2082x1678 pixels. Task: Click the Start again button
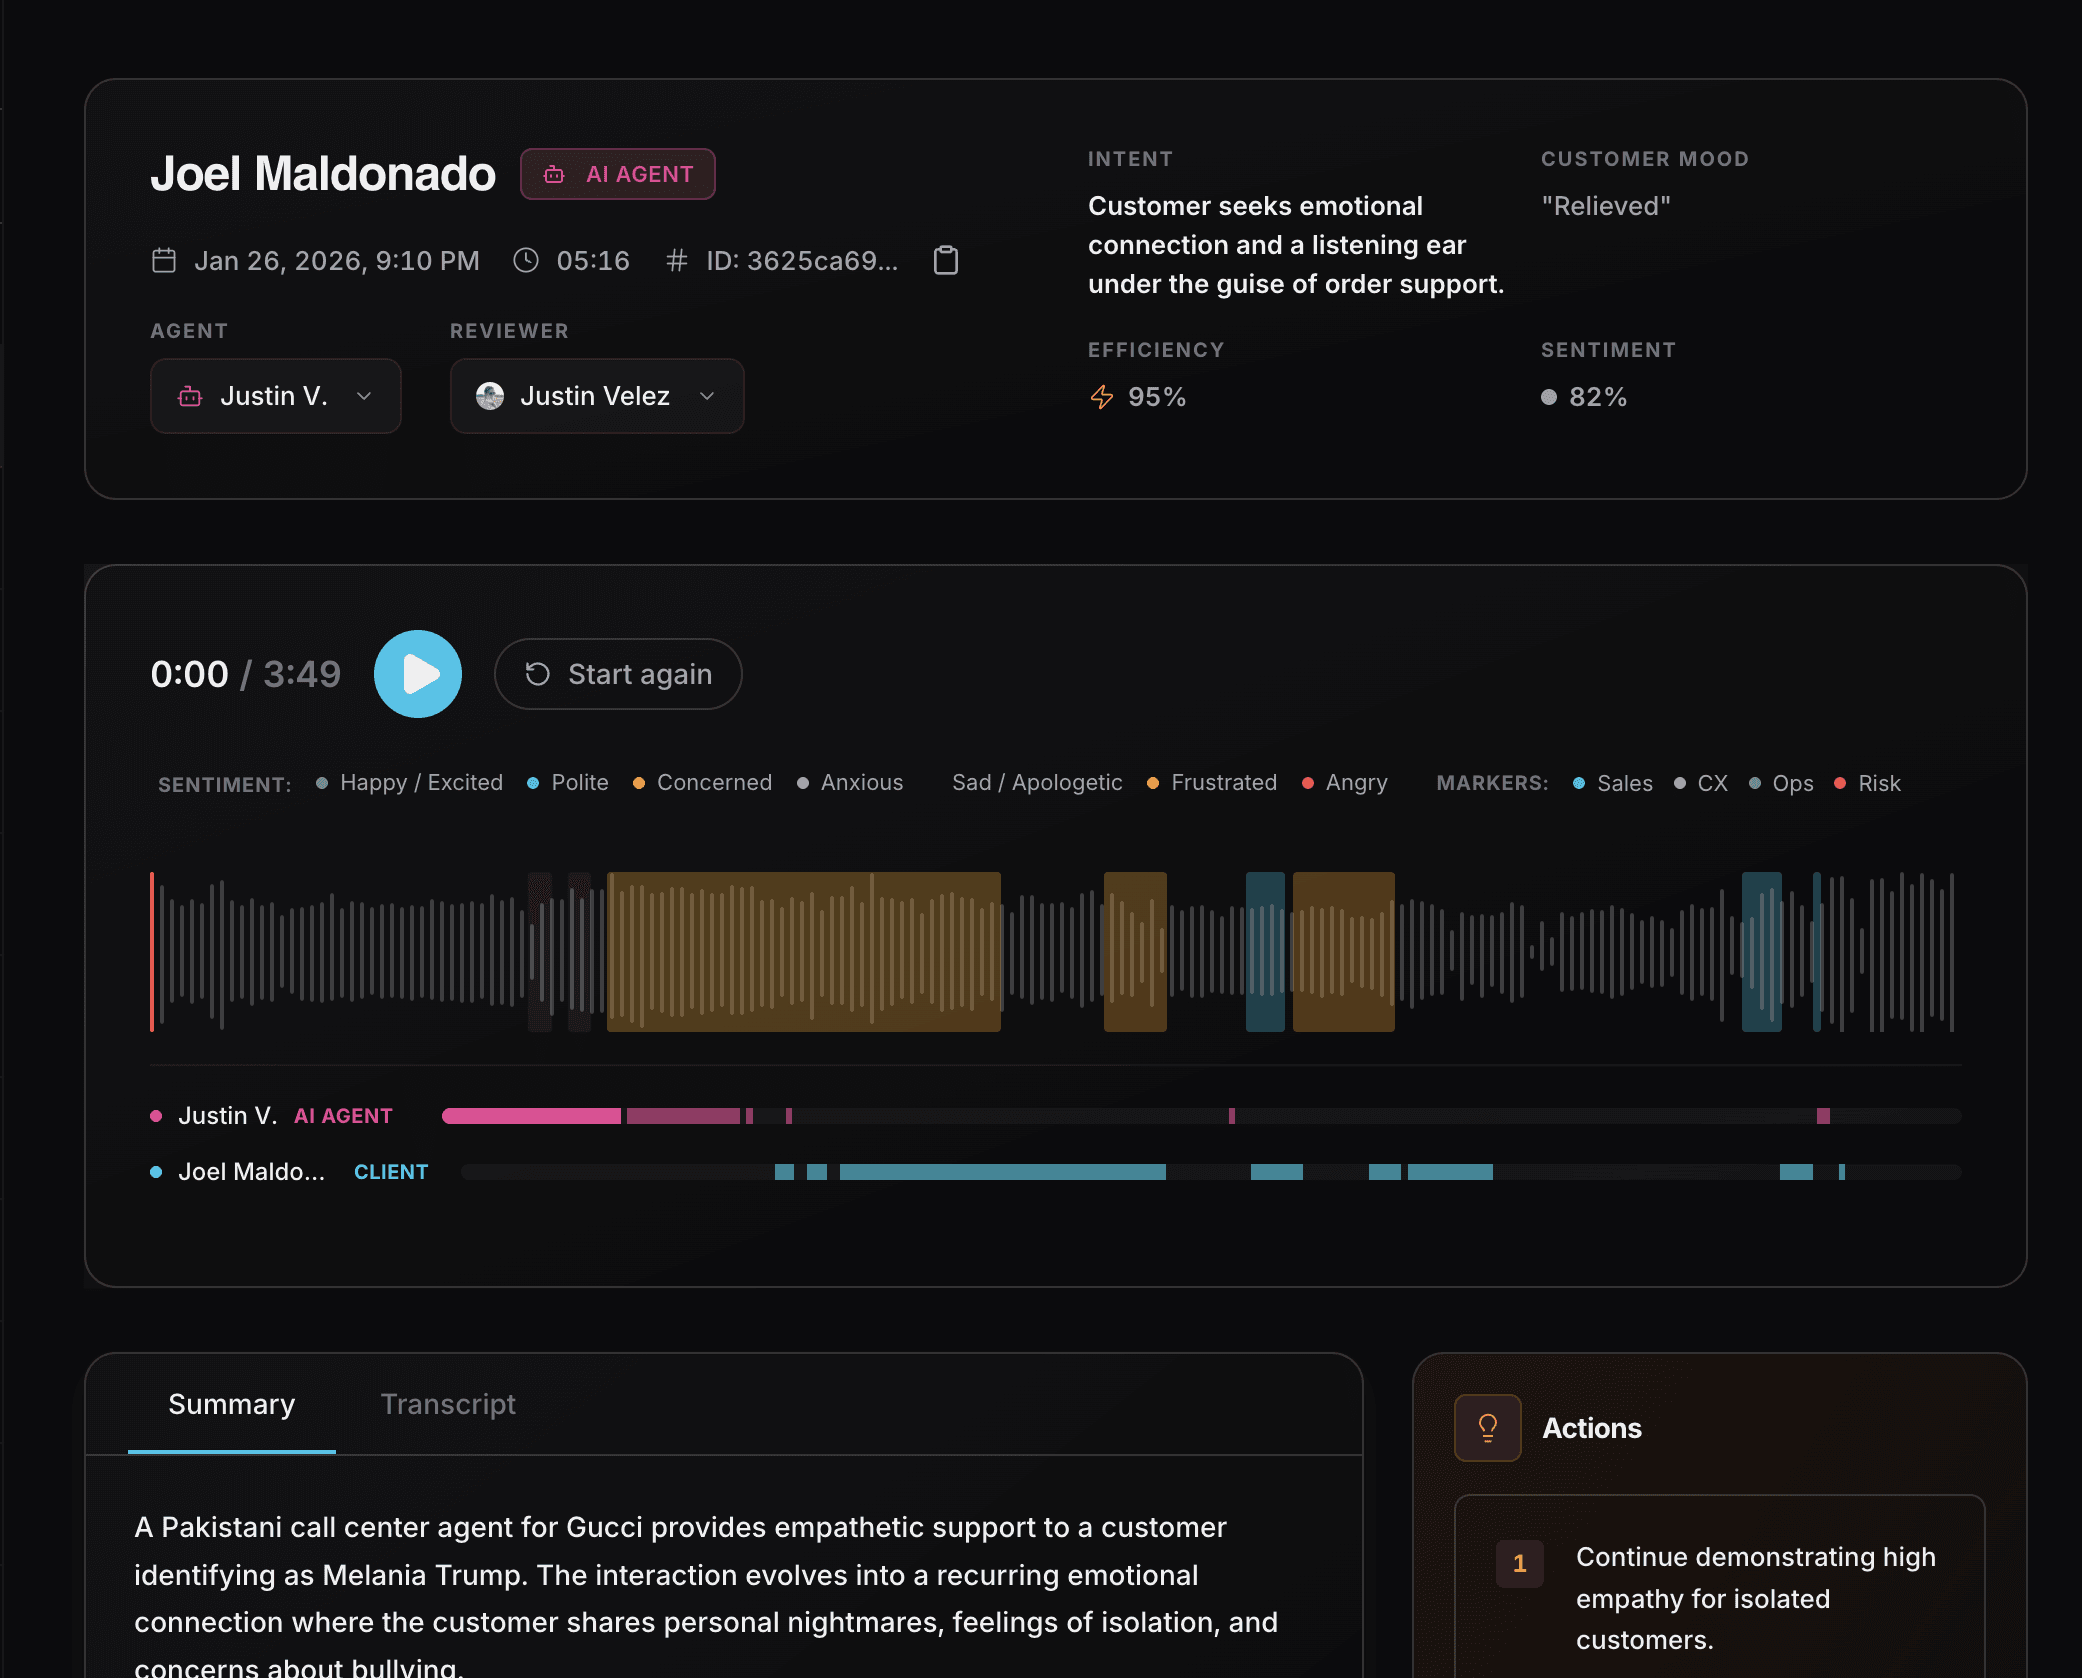(618, 674)
